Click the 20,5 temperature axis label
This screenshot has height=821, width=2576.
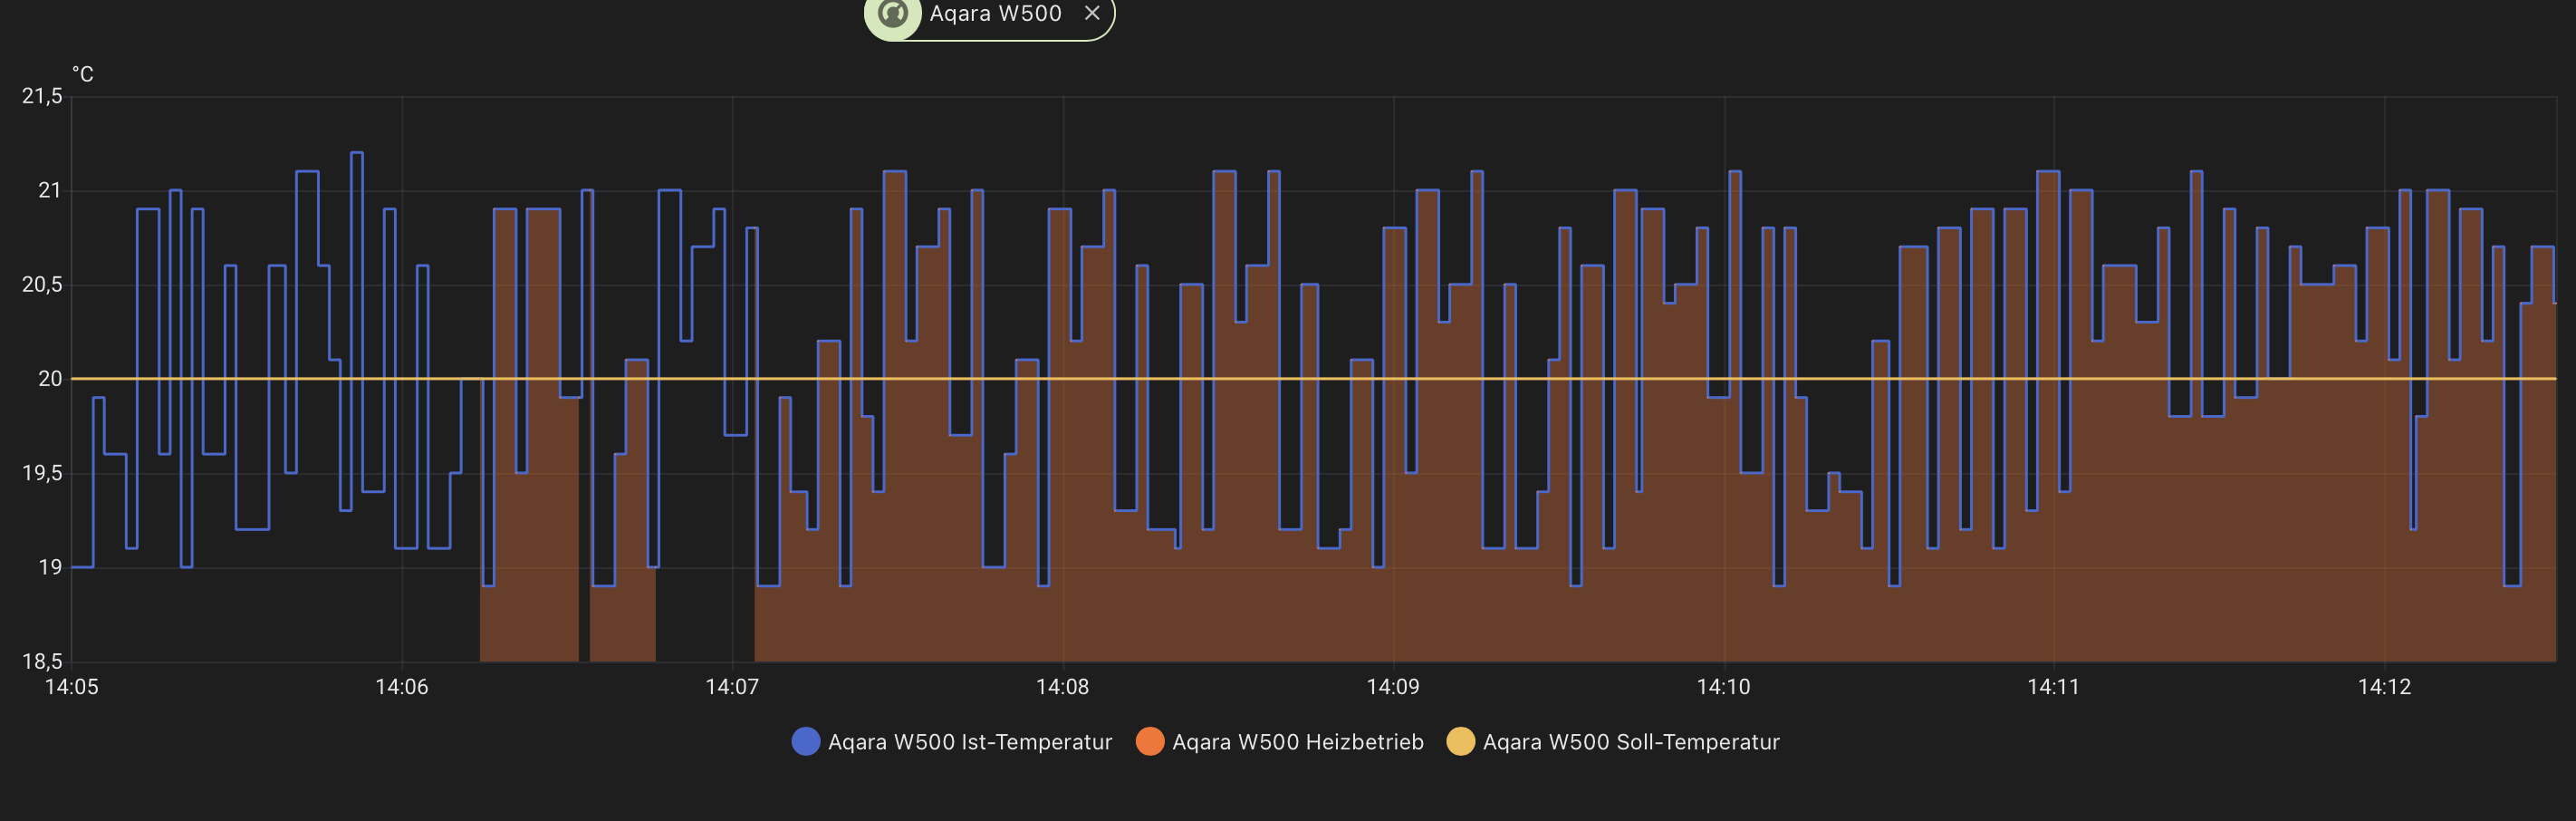(x=42, y=285)
